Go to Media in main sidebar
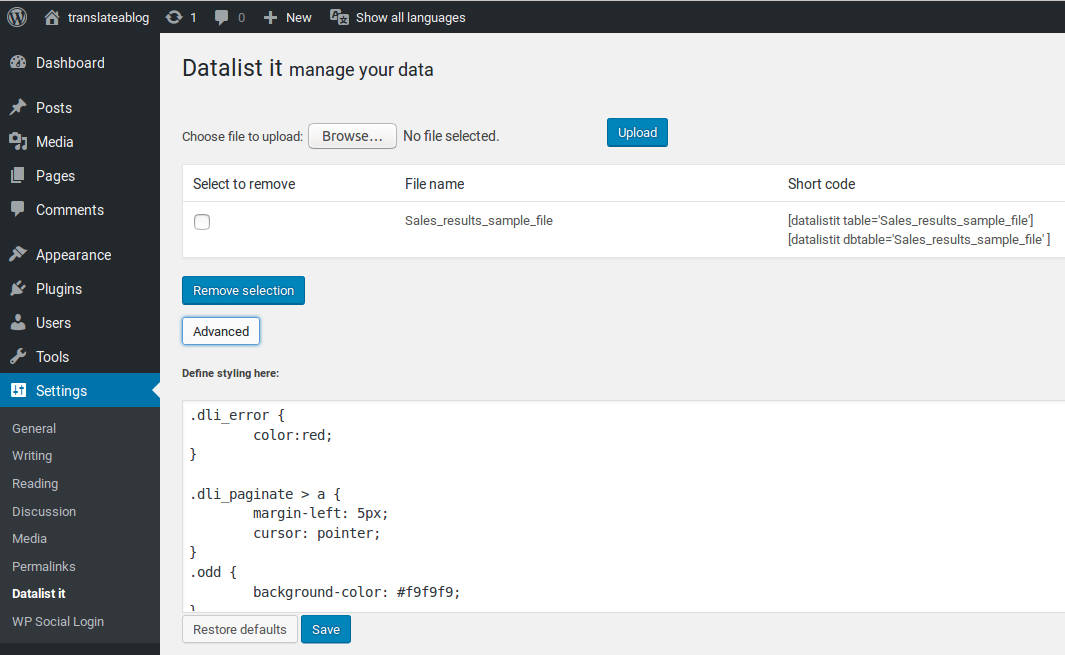 click(x=54, y=141)
